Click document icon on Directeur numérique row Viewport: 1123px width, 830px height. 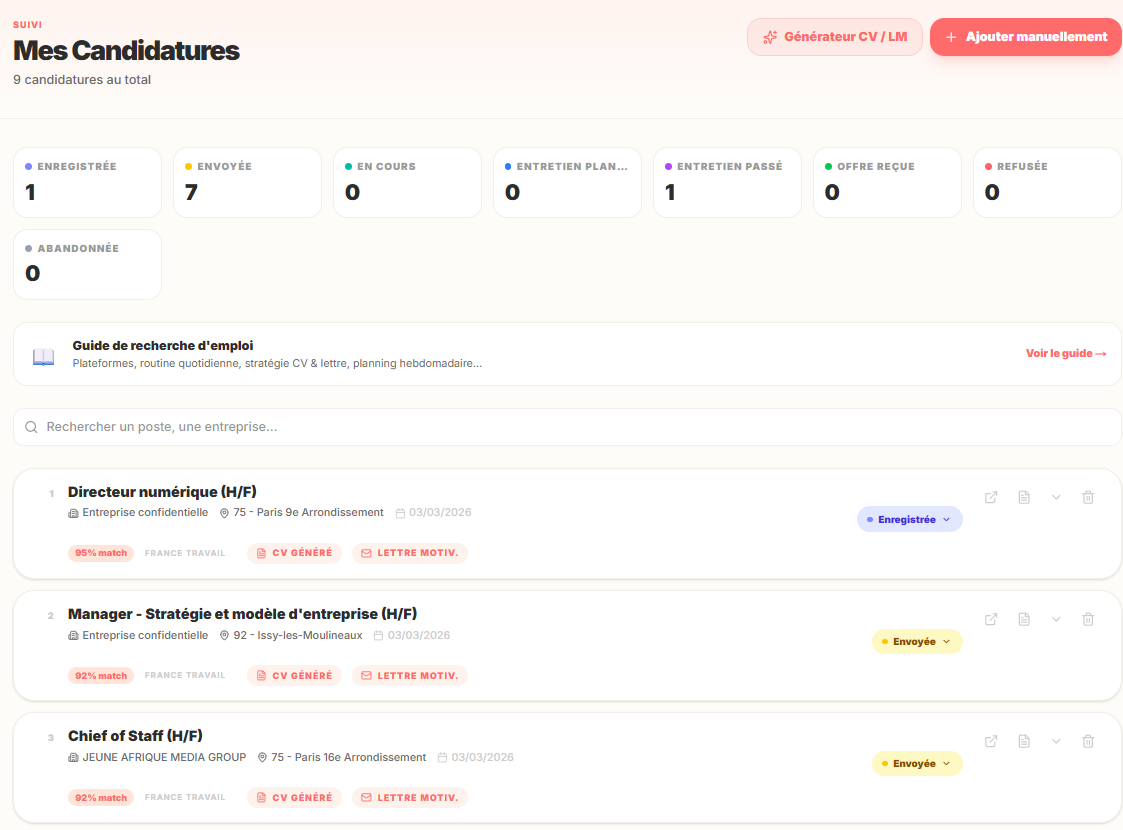click(x=1024, y=497)
